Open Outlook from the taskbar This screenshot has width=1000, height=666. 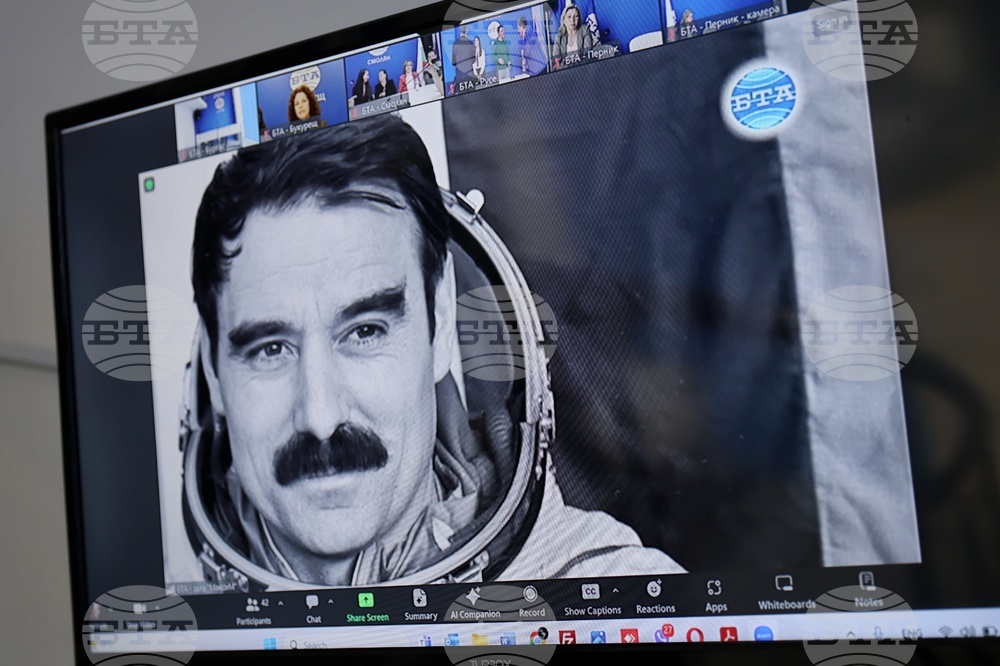[x=452, y=640]
